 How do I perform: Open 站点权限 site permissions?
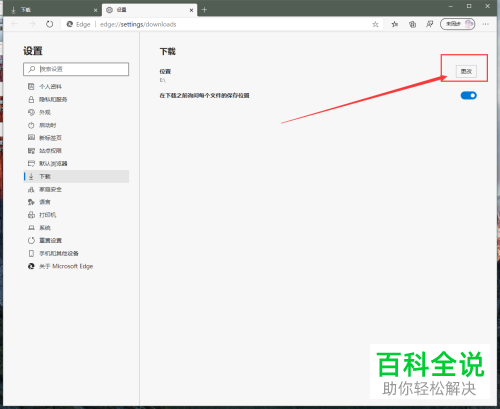tap(76, 151)
